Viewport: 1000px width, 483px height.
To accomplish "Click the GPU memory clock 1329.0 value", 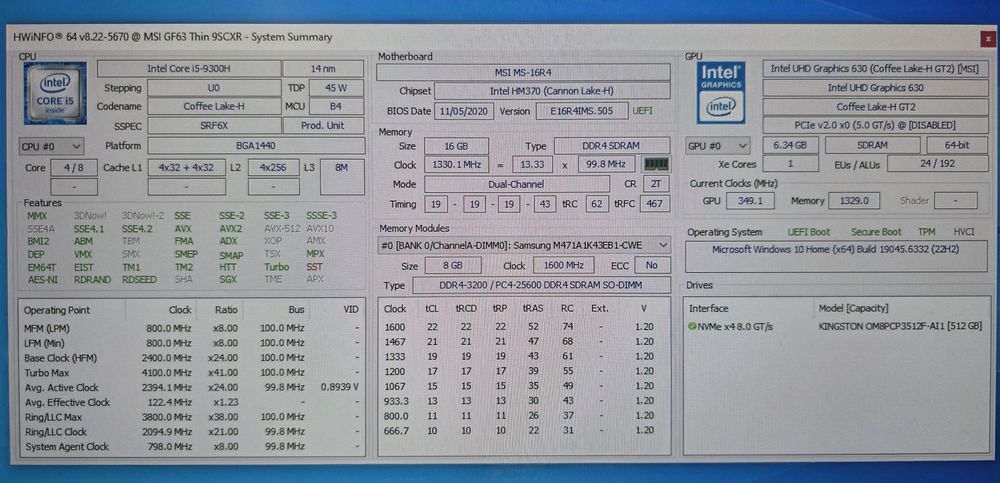I will tap(855, 201).
